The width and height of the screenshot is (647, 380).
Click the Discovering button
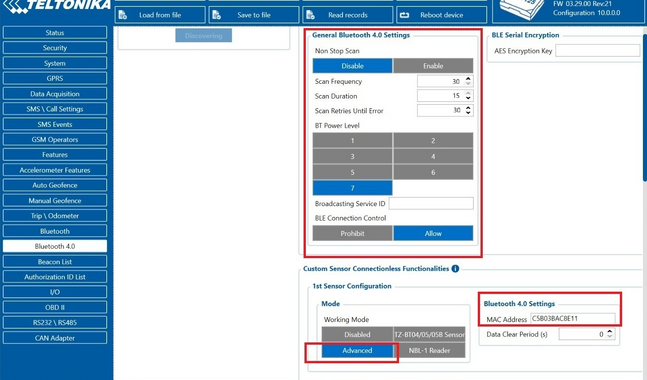203,35
